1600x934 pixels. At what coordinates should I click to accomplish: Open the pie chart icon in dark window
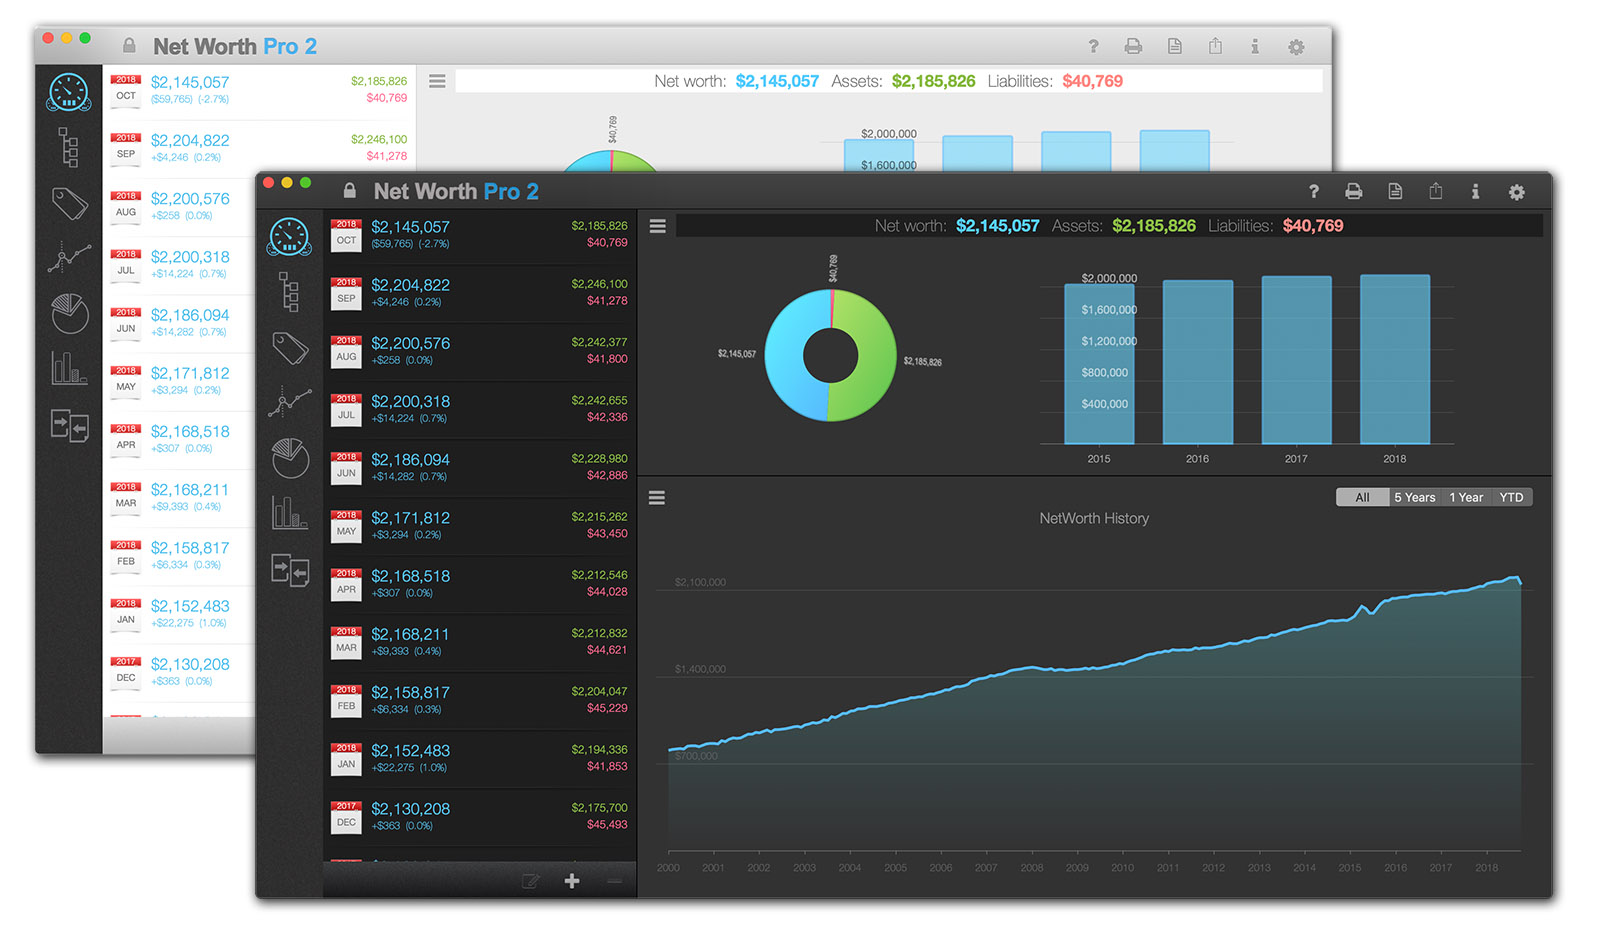coord(290,458)
